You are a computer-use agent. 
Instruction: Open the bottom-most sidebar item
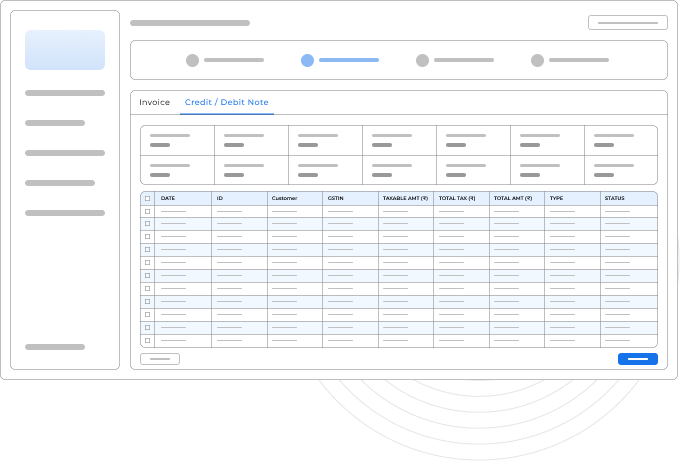click(55, 347)
